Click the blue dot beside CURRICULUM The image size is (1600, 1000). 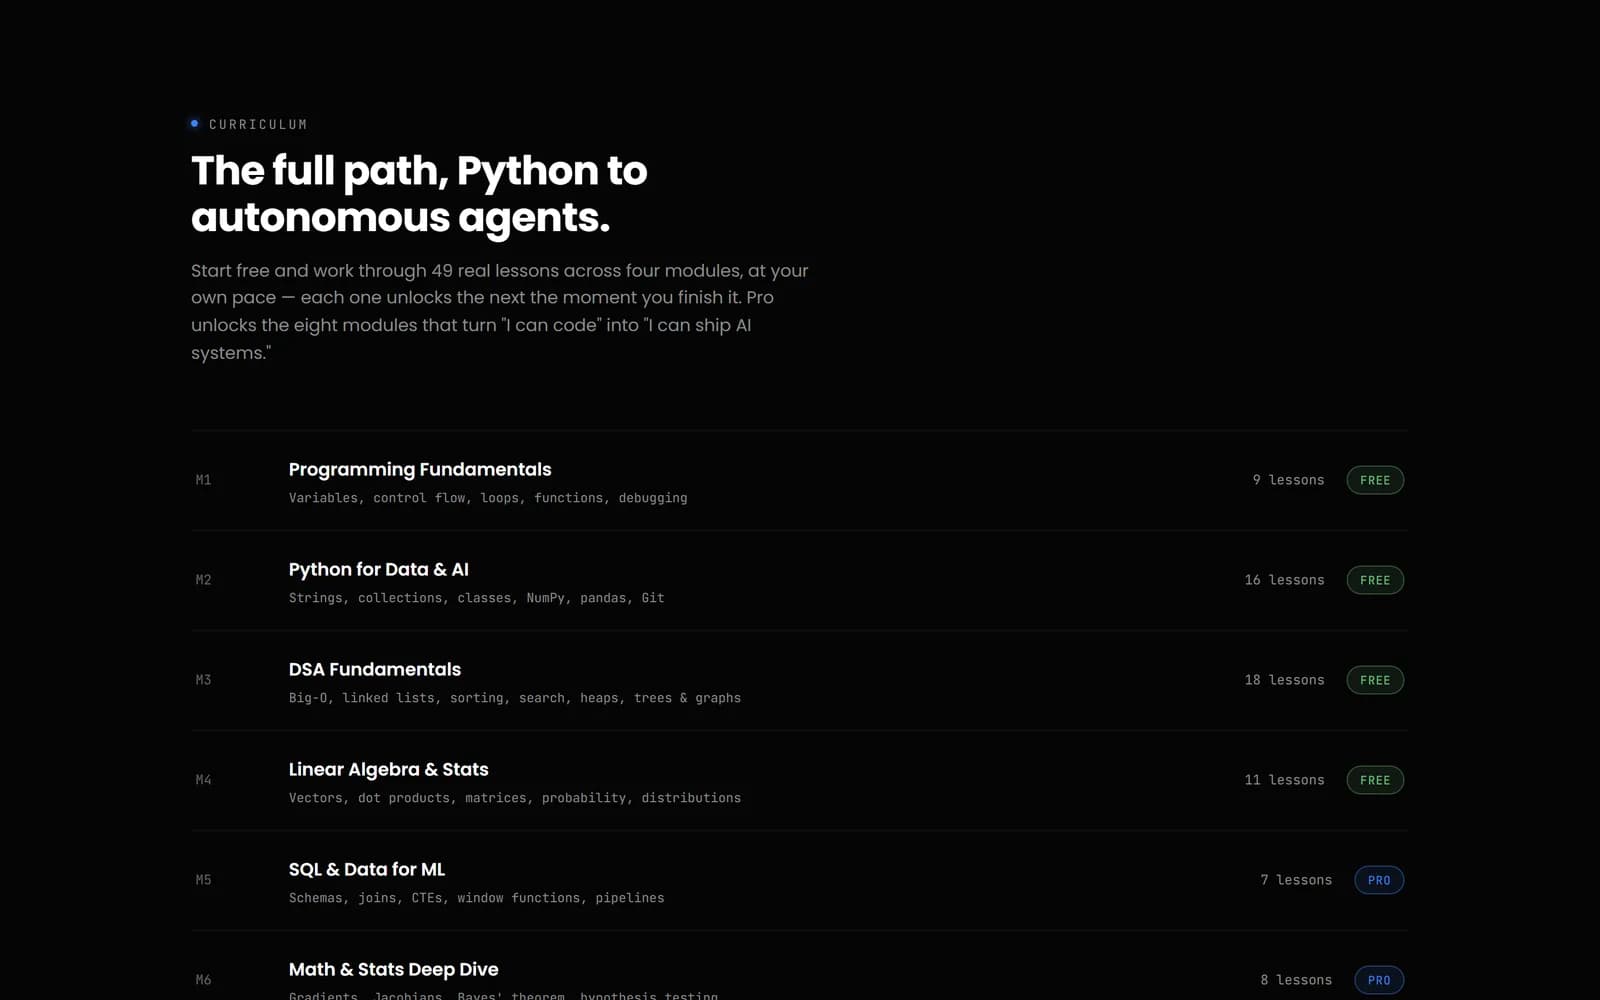194,124
